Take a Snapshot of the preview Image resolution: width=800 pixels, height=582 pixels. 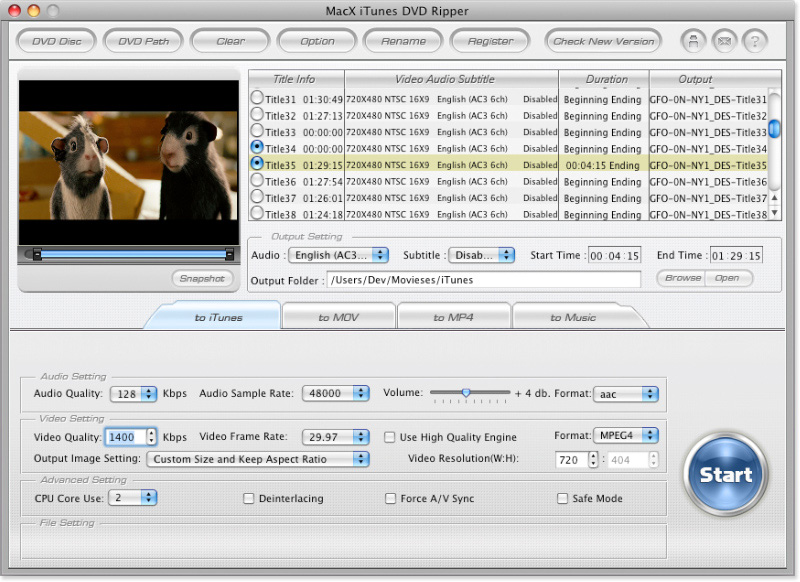tap(202, 279)
